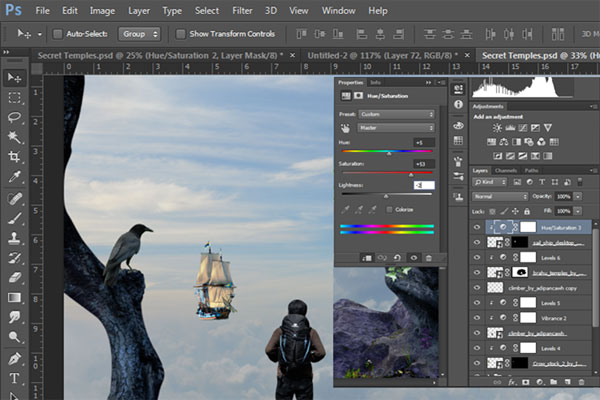Select the Rectangular Marquee tool

14,97
